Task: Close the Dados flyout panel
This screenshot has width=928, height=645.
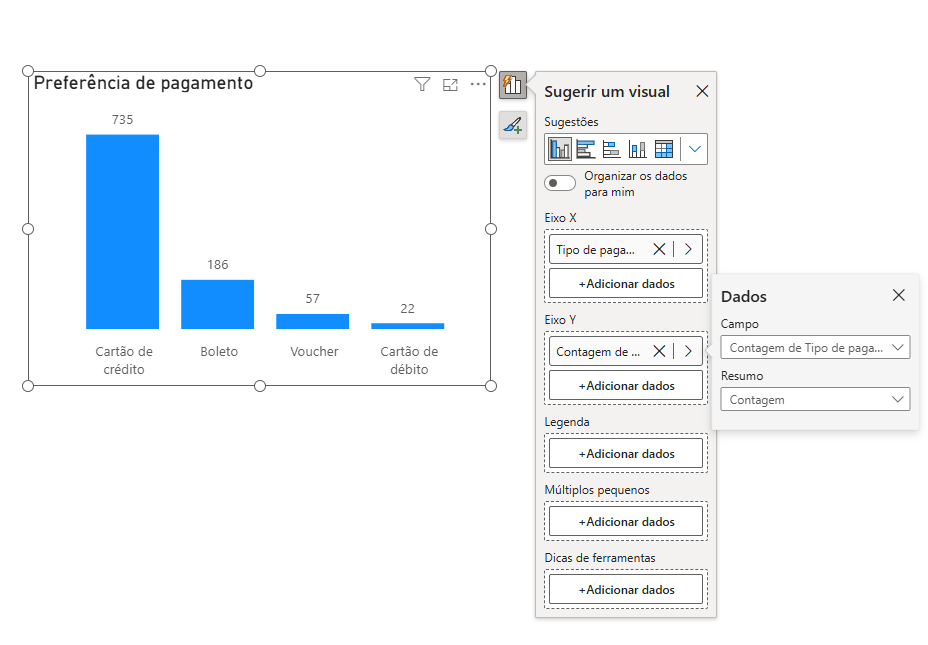Action: point(898,295)
